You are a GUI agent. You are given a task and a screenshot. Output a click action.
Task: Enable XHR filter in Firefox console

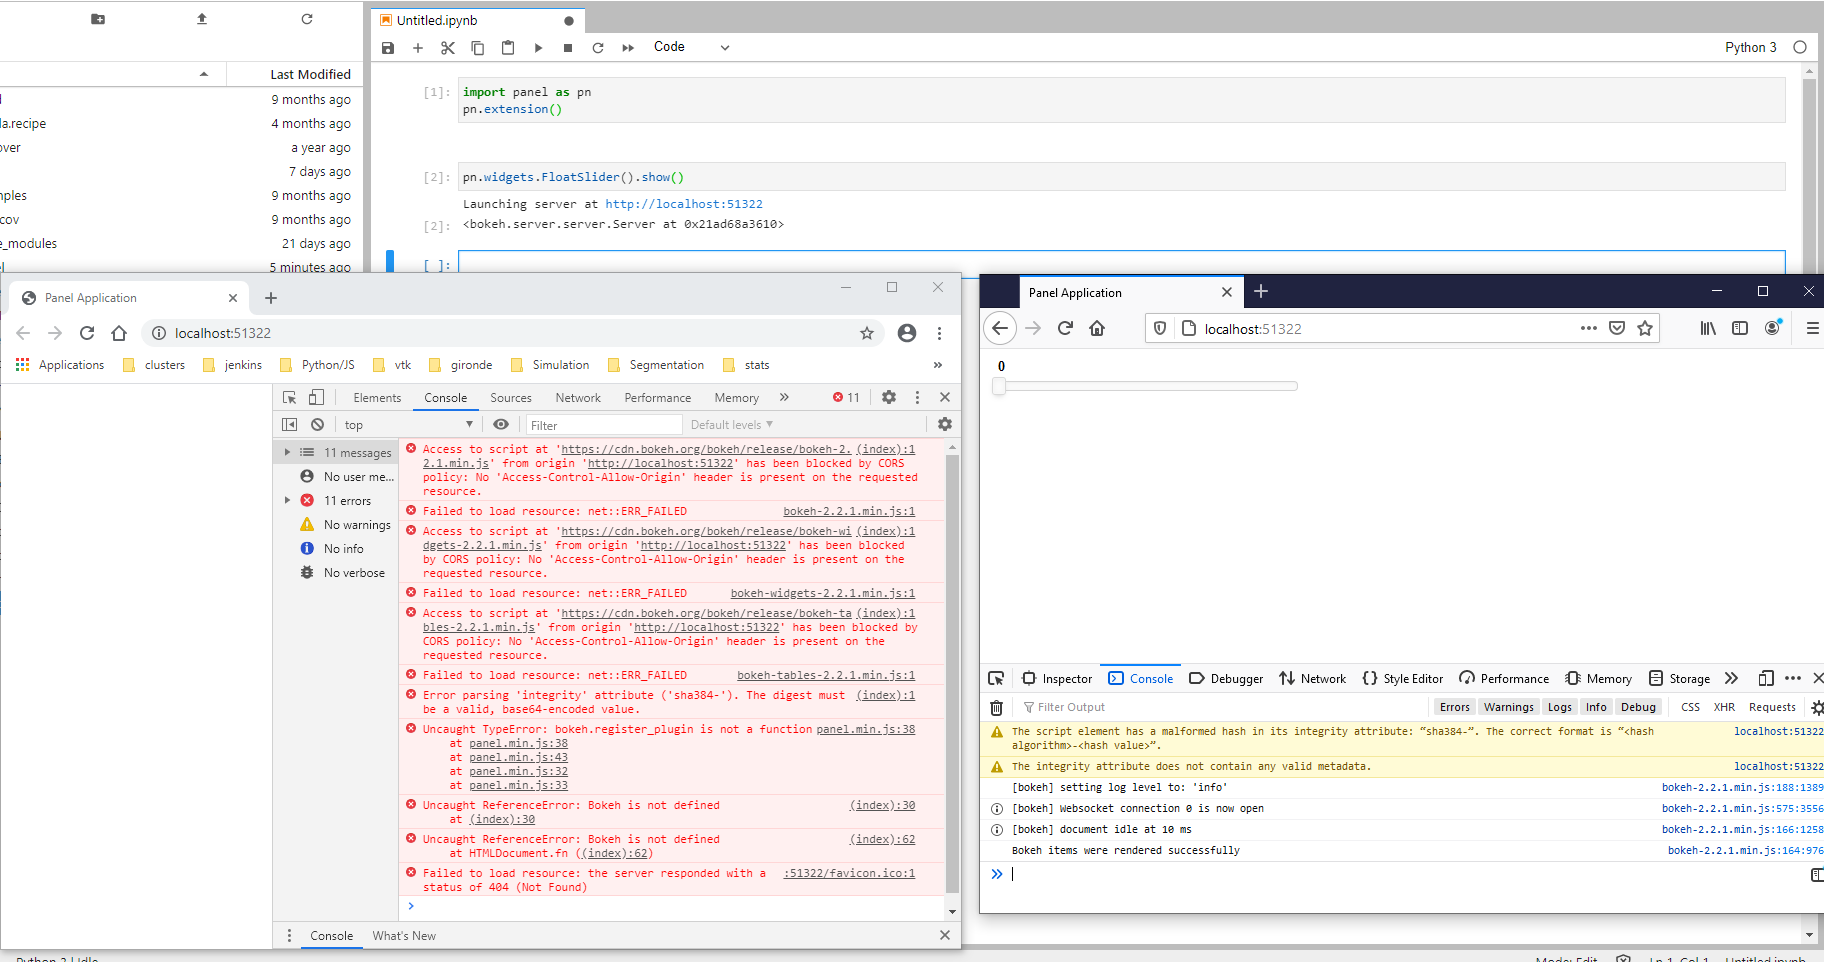point(1724,707)
